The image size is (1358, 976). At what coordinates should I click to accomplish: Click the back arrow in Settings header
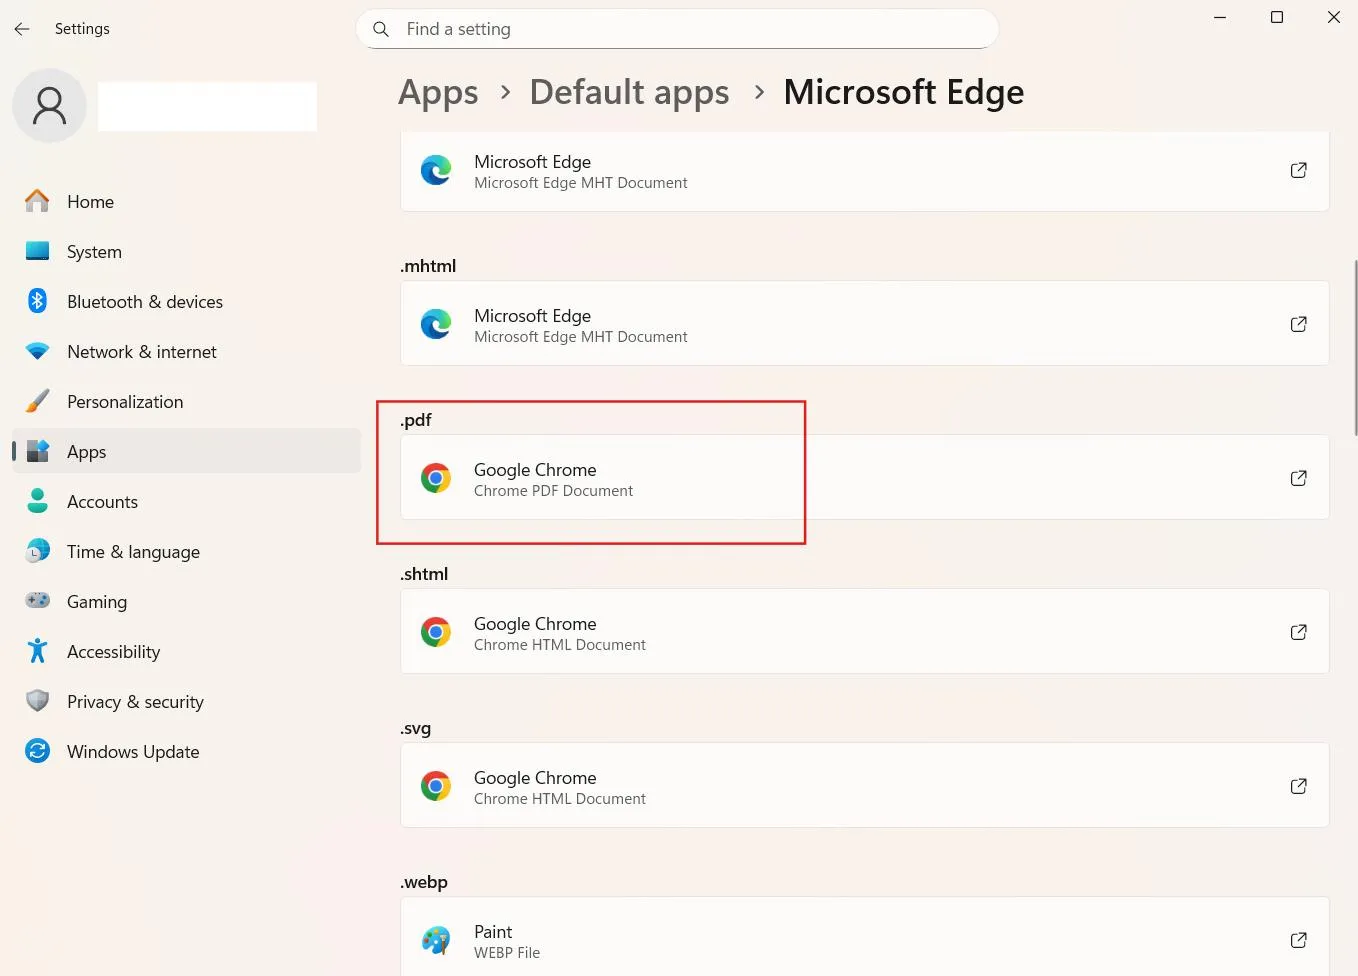(22, 29)
